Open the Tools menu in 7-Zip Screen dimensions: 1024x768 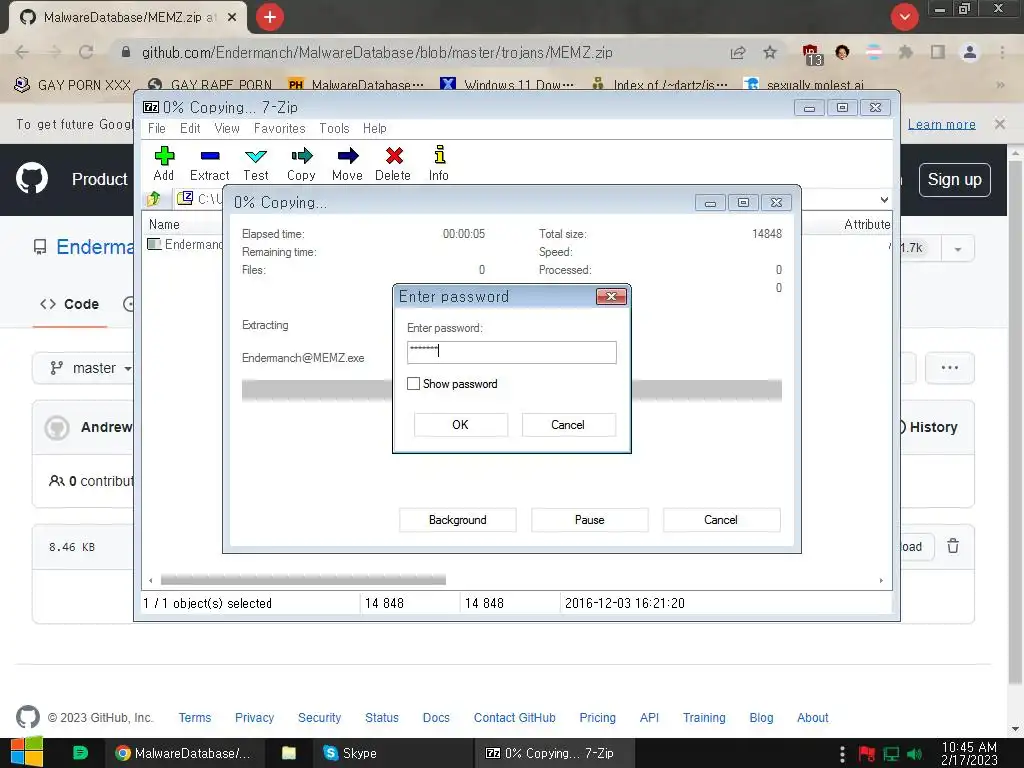coord(334,128)
